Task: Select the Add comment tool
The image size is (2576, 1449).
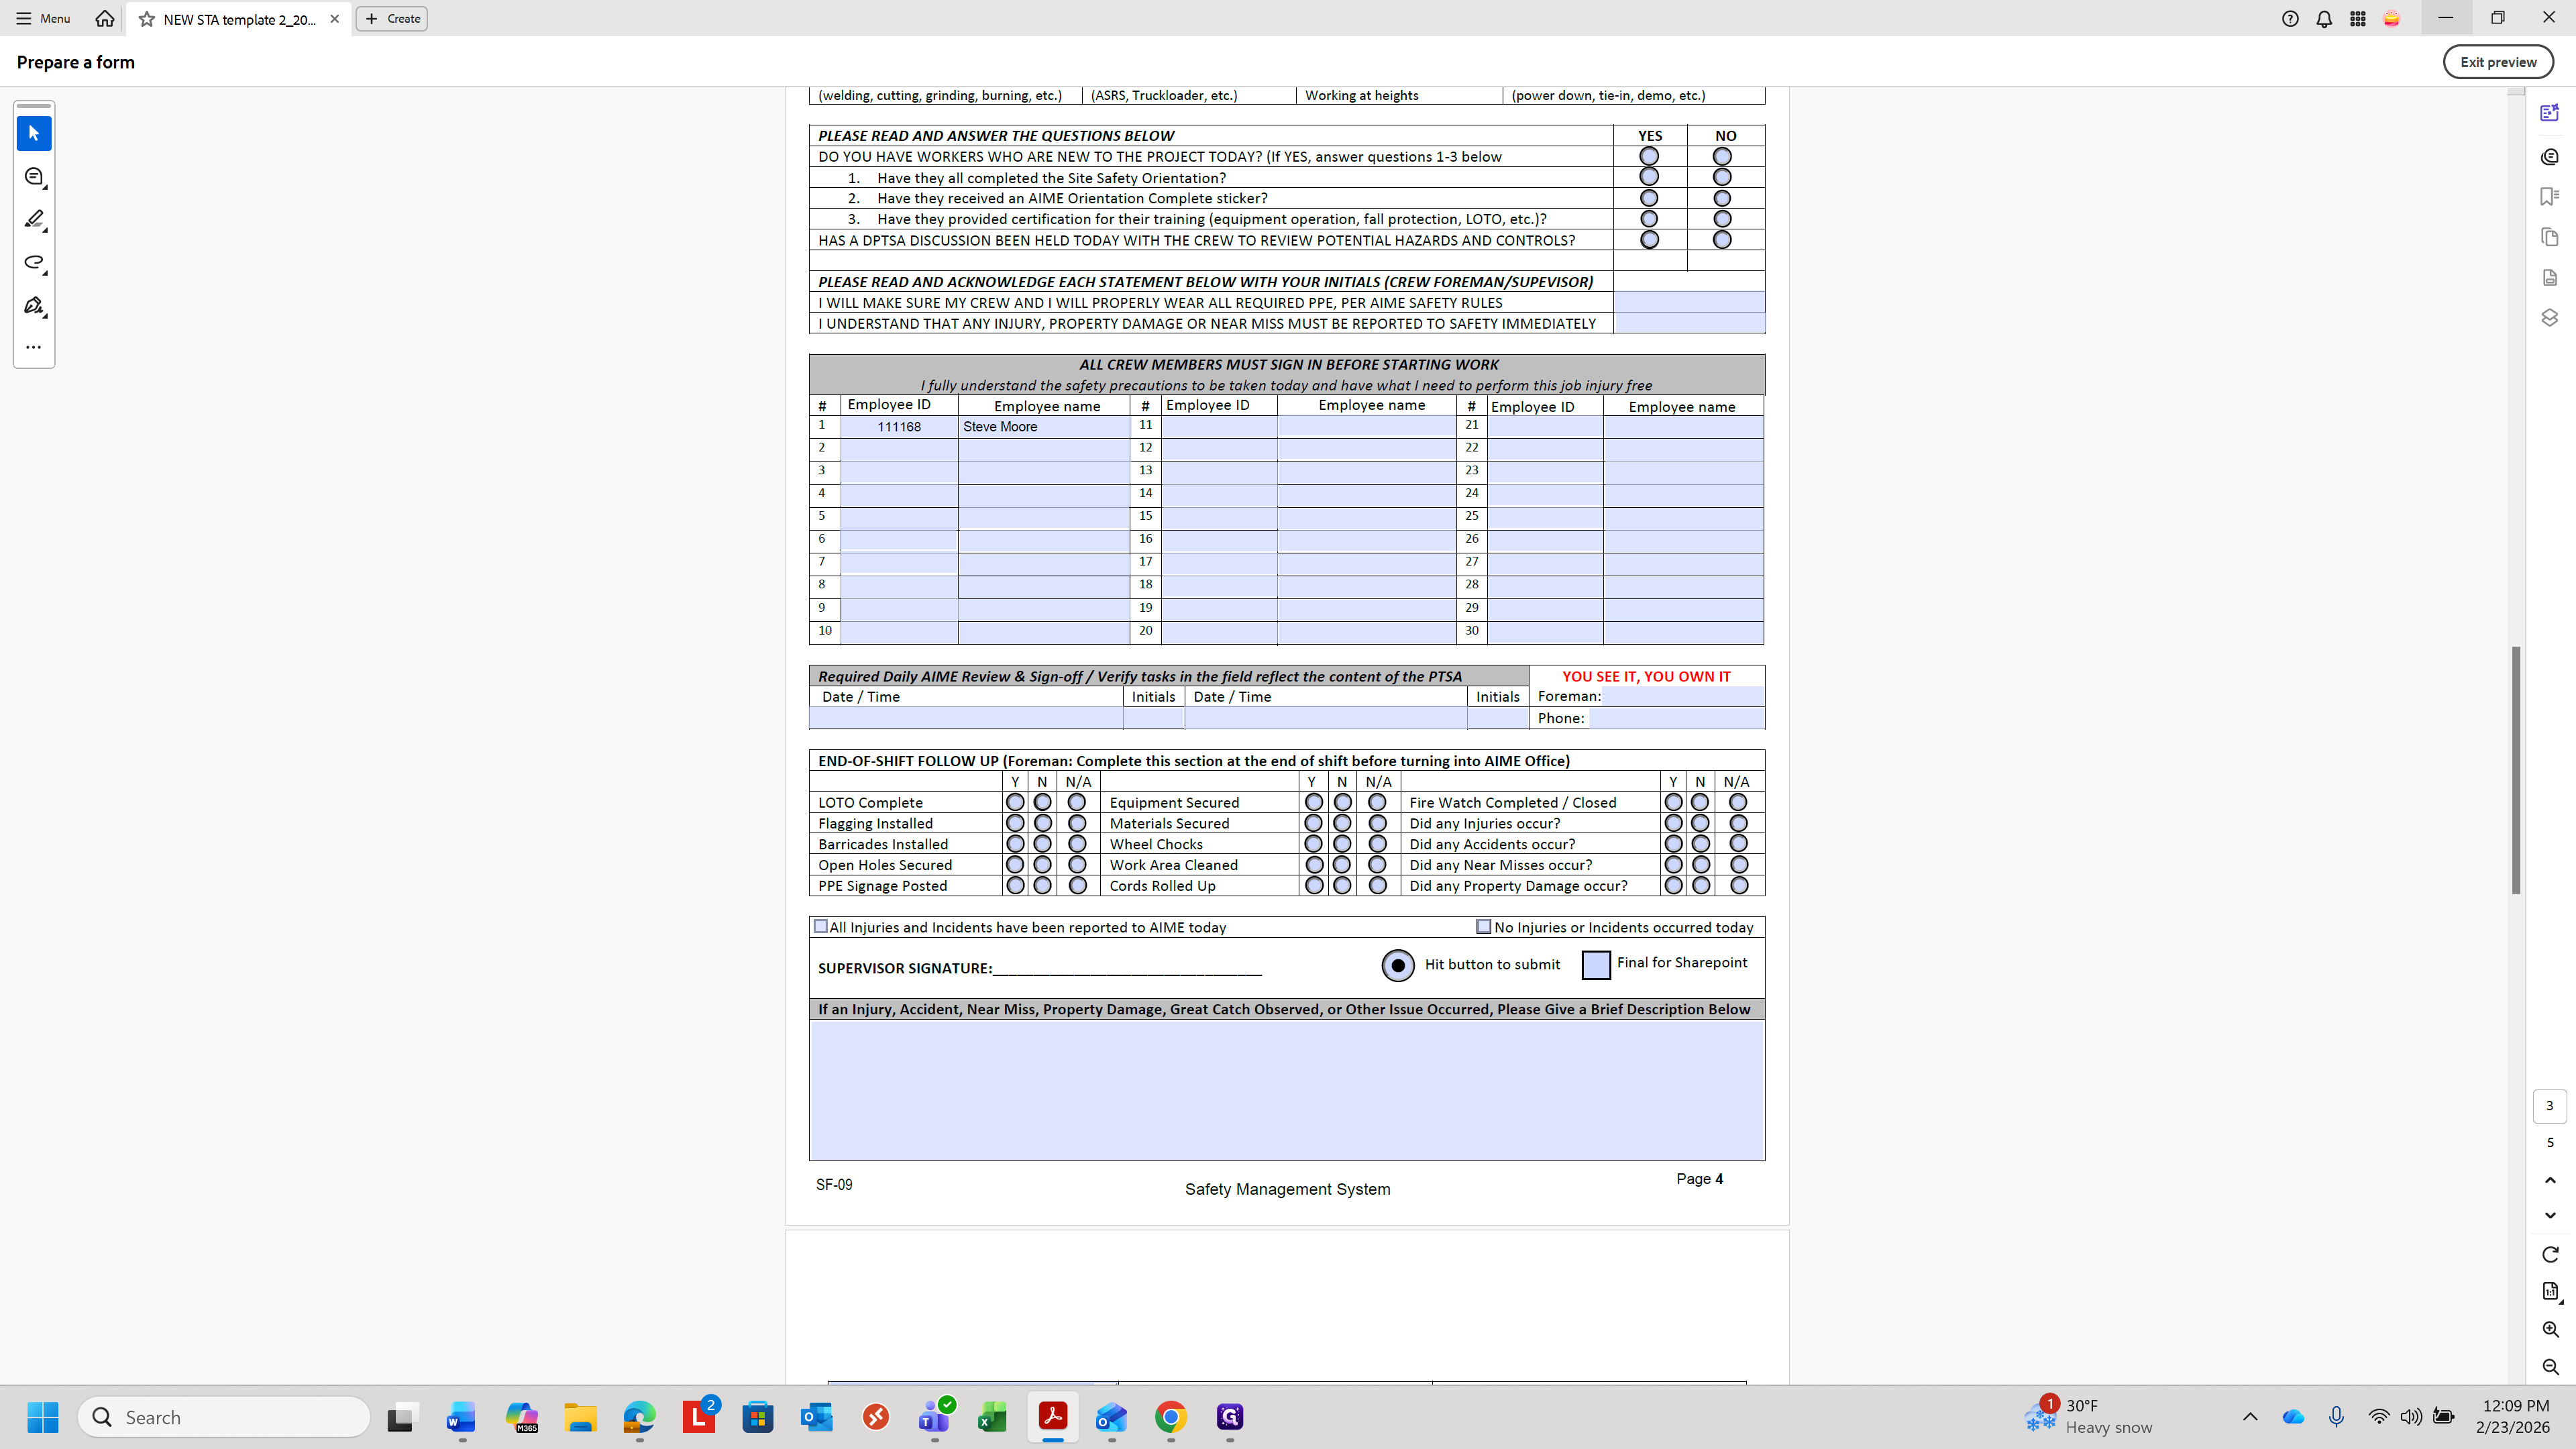Action: point(33,177)
